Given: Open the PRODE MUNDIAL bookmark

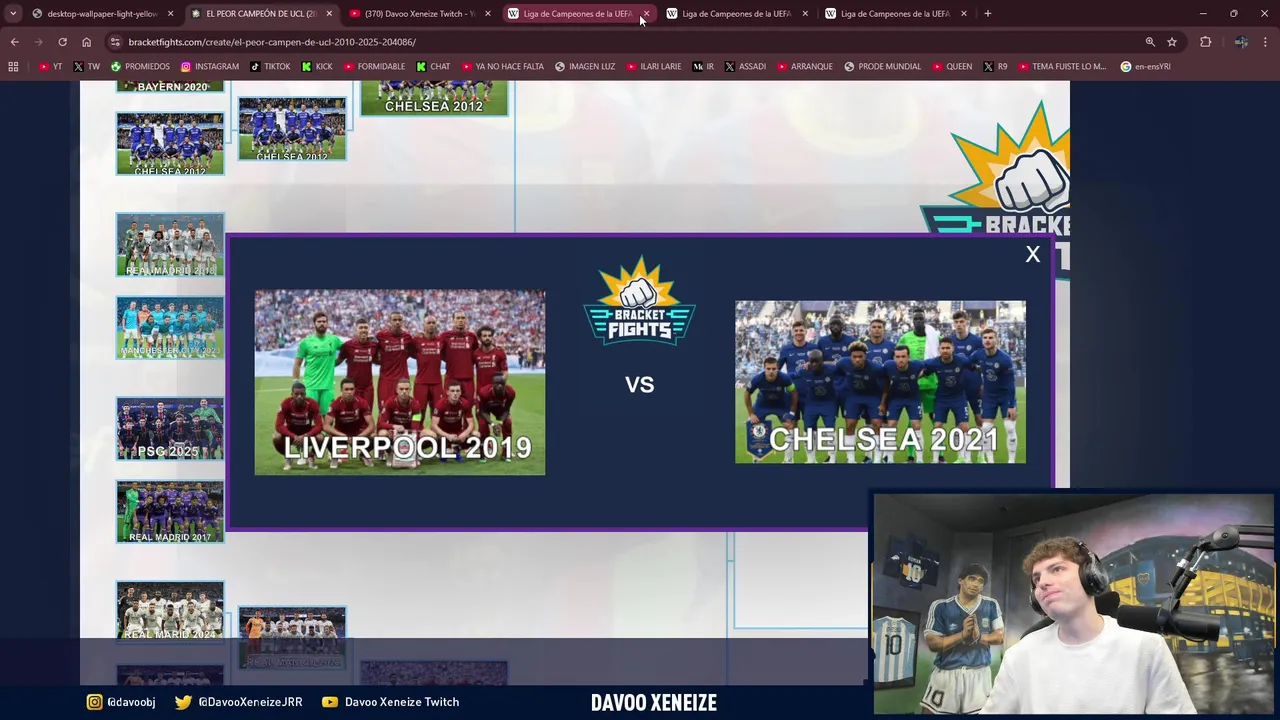Looking at the screenshot, I should click(x=883, y=67).
